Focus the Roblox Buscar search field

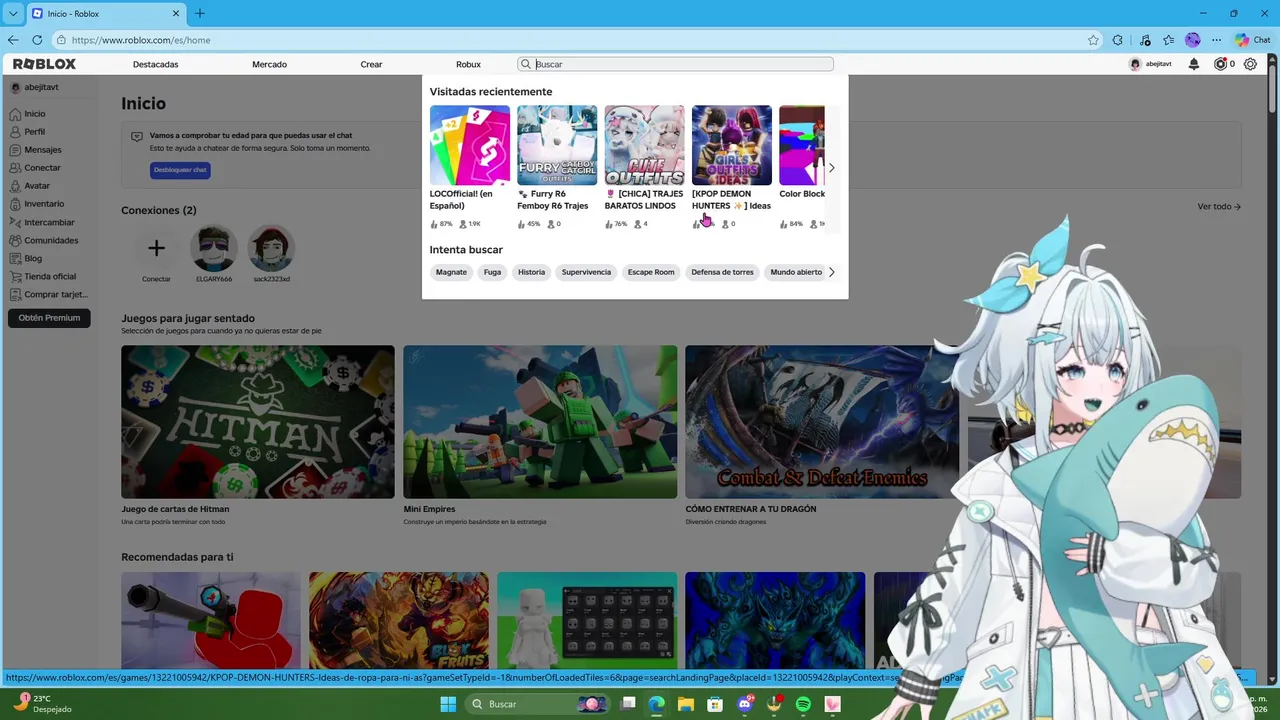[675, 64]
